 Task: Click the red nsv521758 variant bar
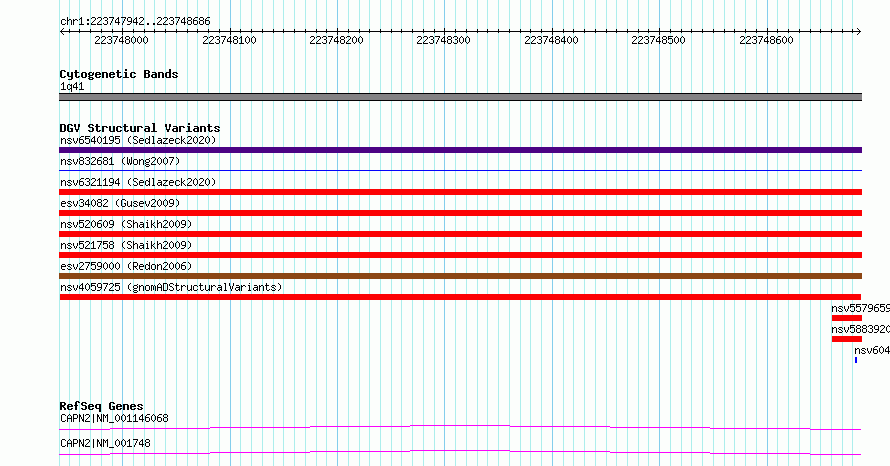click(x=460, y=255)
